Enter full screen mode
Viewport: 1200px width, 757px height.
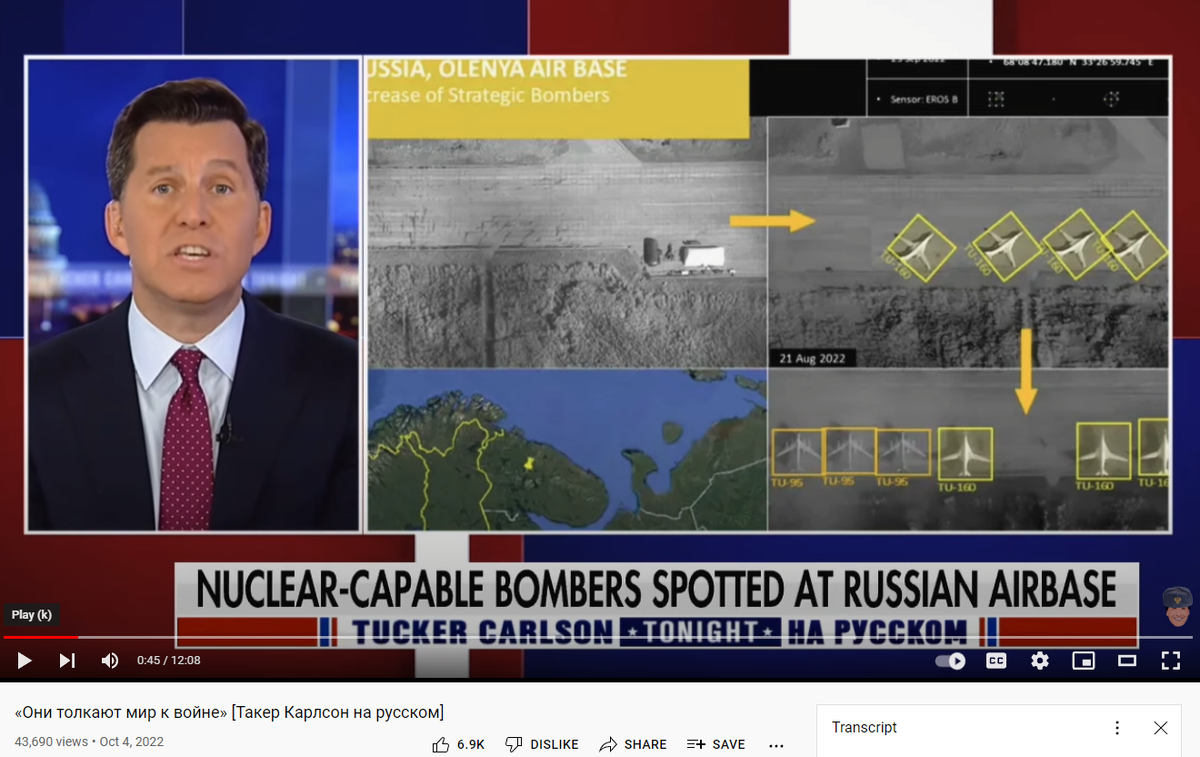click(x=1170, y=661)
